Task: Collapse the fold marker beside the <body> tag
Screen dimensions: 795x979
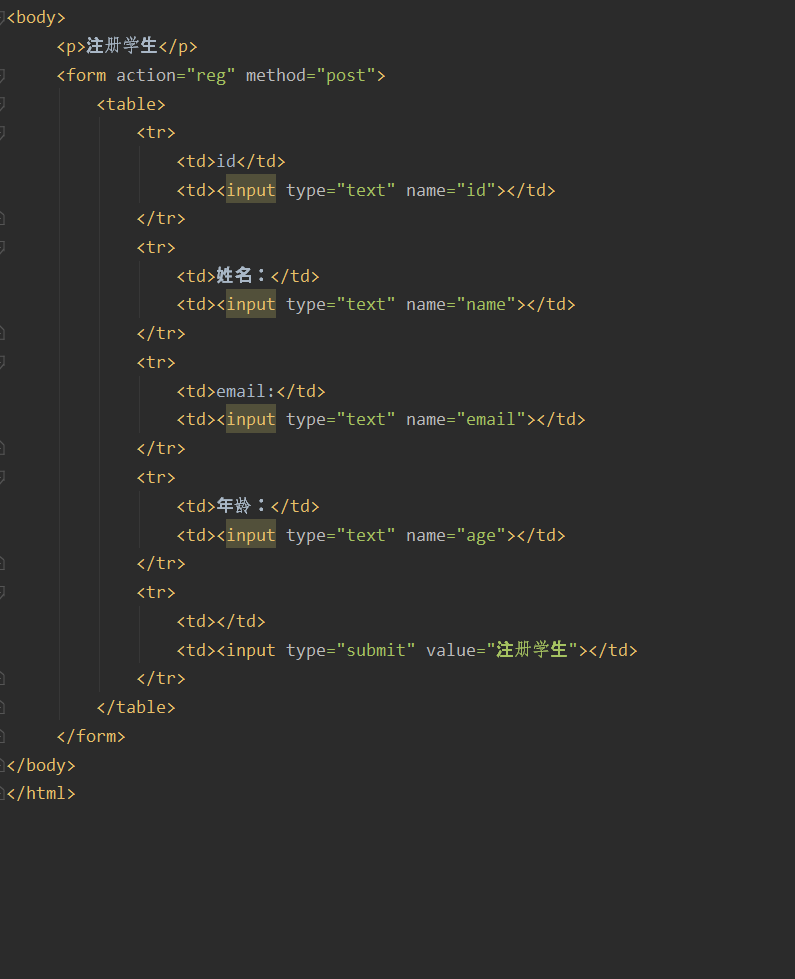Action: click(x=2, y=17)
